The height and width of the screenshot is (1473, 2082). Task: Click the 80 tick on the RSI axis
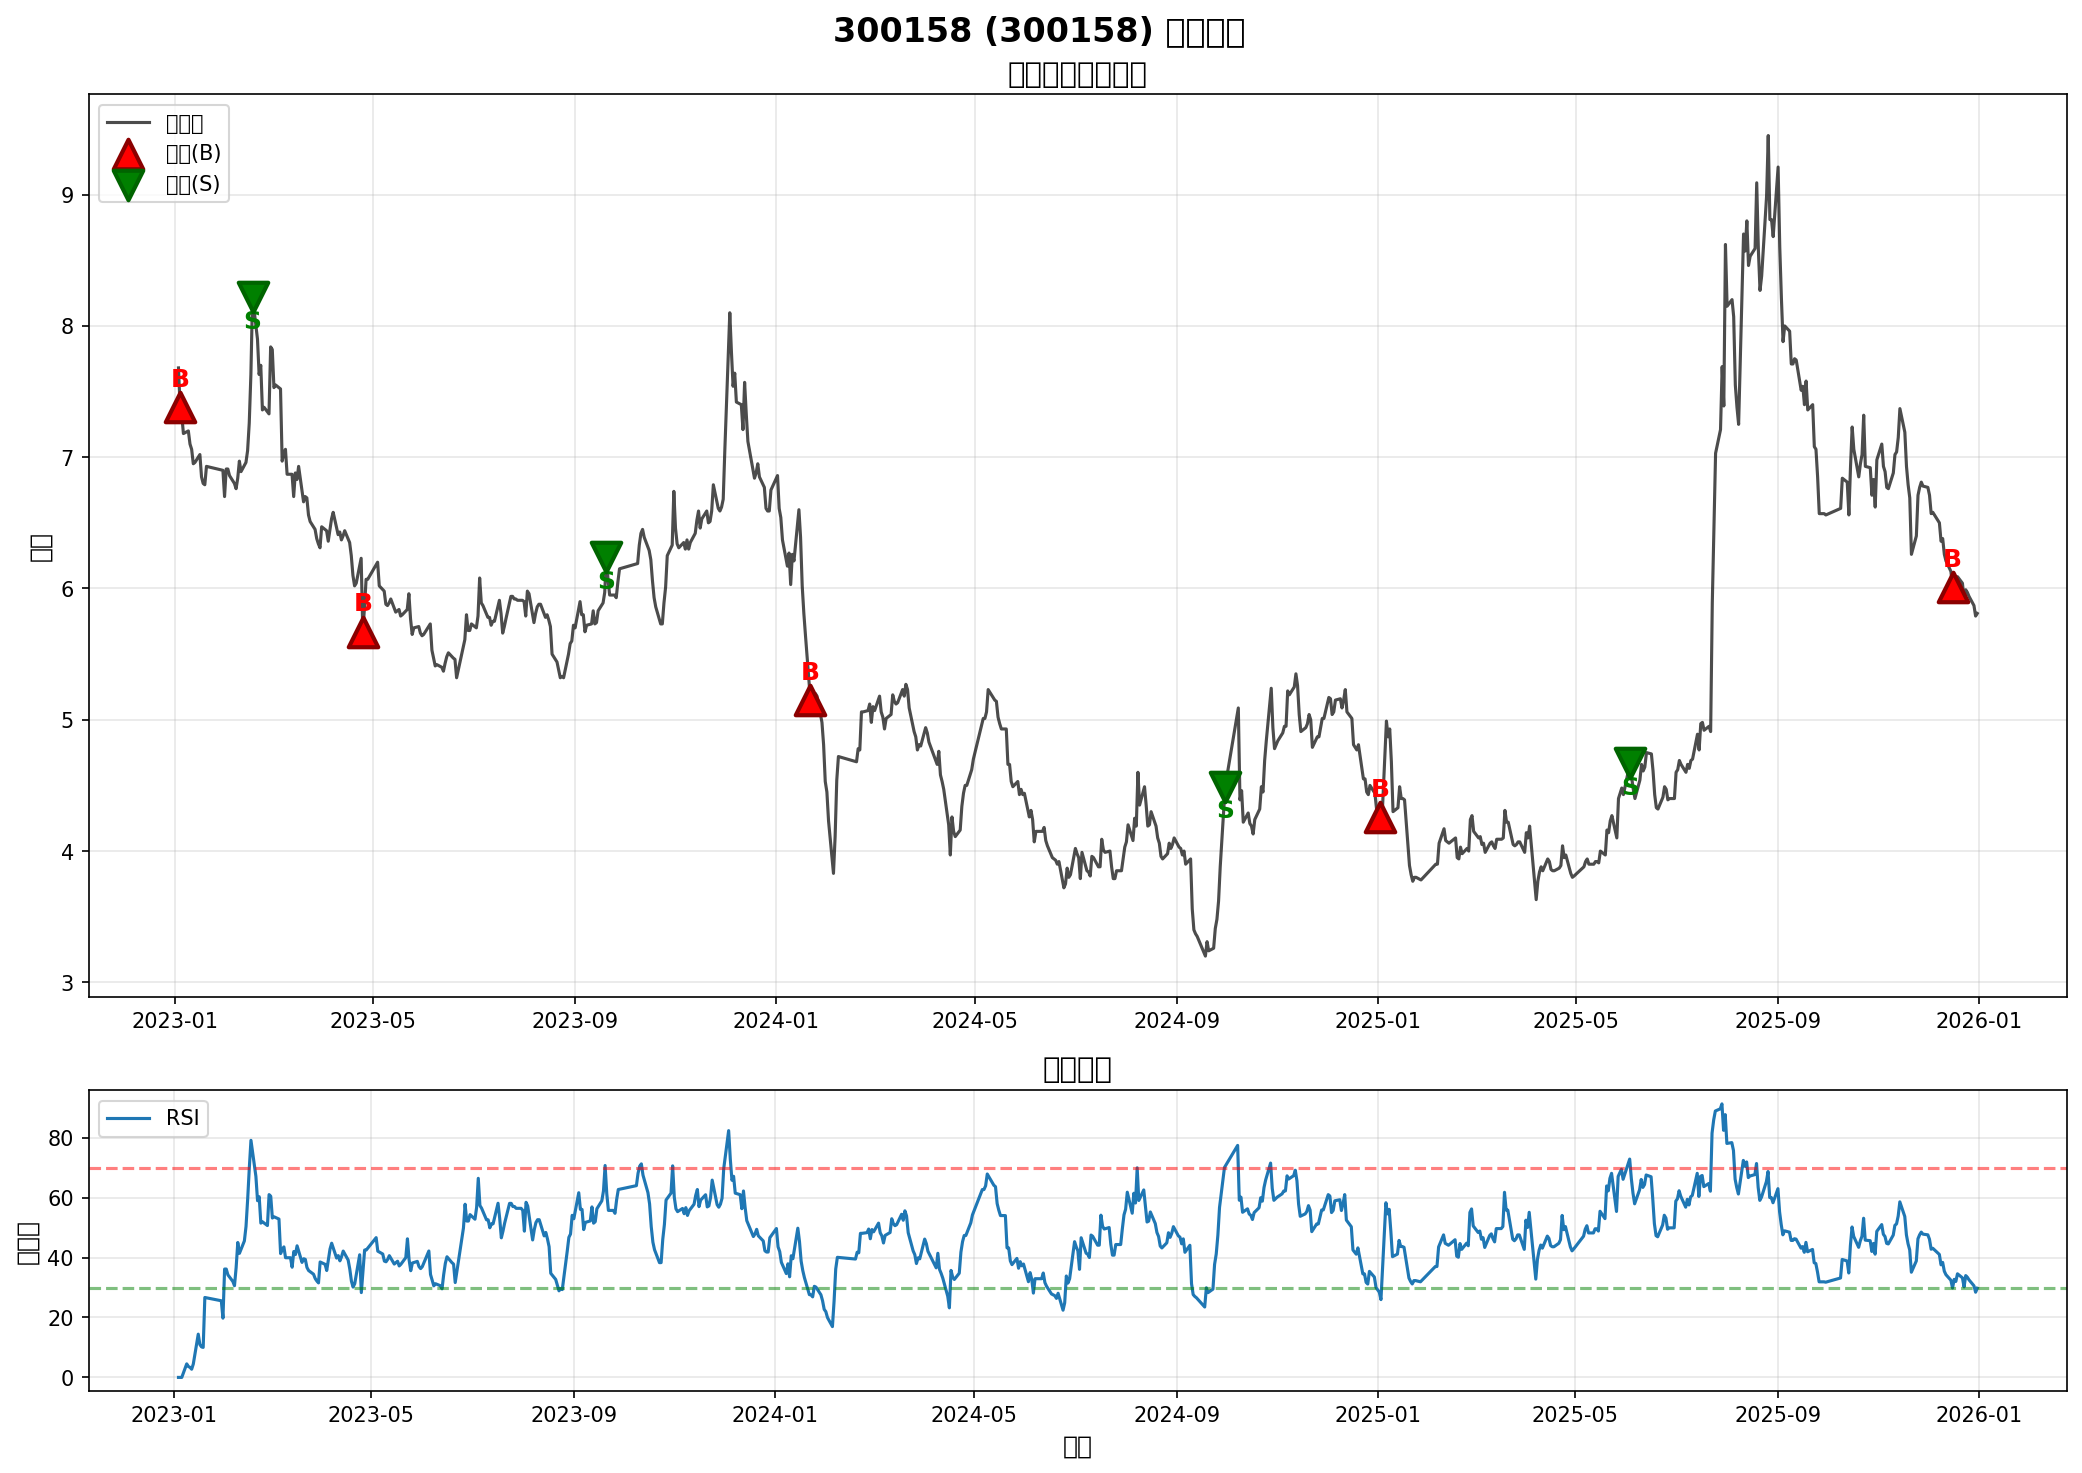(x=61, y=1138)
